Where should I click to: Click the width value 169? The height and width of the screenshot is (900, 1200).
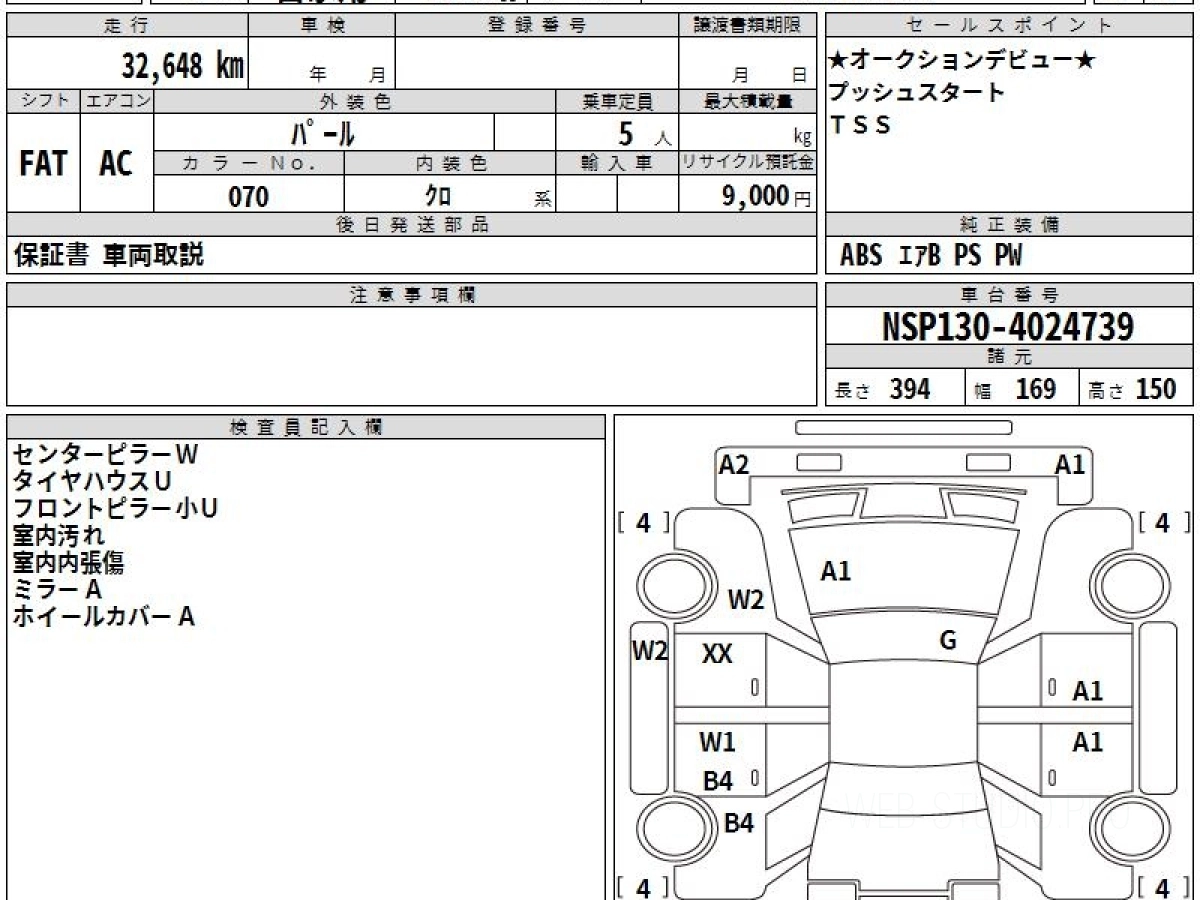[x=1035, y=389]
